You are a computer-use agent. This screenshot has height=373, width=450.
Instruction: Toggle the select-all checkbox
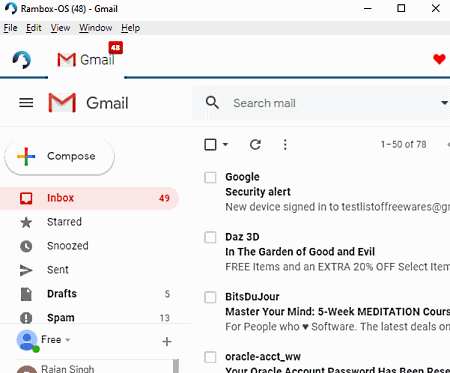click(x=210, y=145)
